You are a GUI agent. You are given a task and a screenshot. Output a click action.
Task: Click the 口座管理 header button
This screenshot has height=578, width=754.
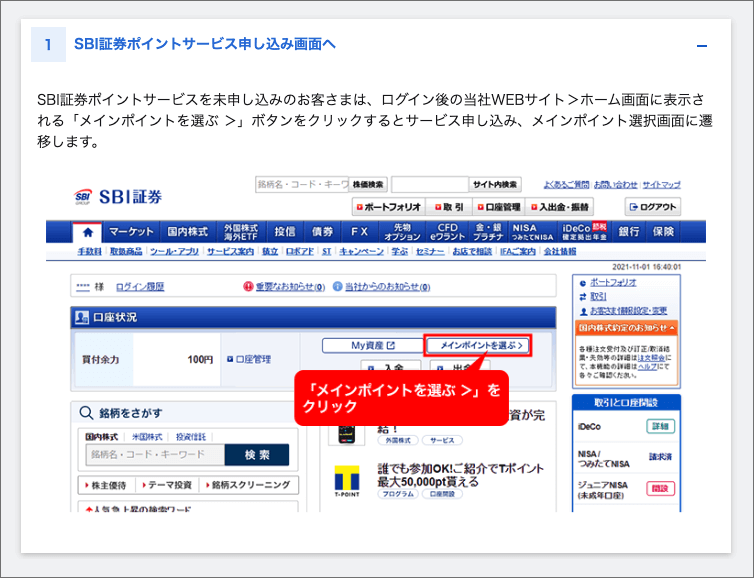[499, 207]
